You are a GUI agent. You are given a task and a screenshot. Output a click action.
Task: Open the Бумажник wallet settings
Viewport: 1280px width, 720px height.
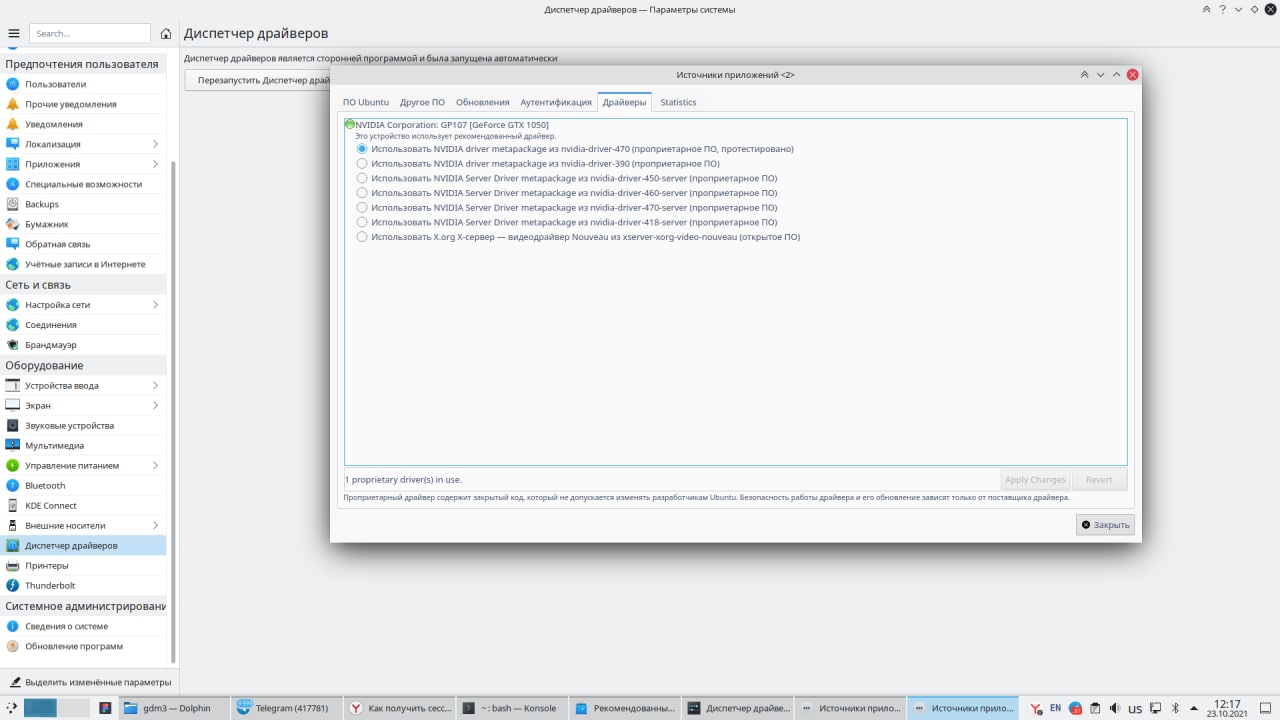[84, 224]
